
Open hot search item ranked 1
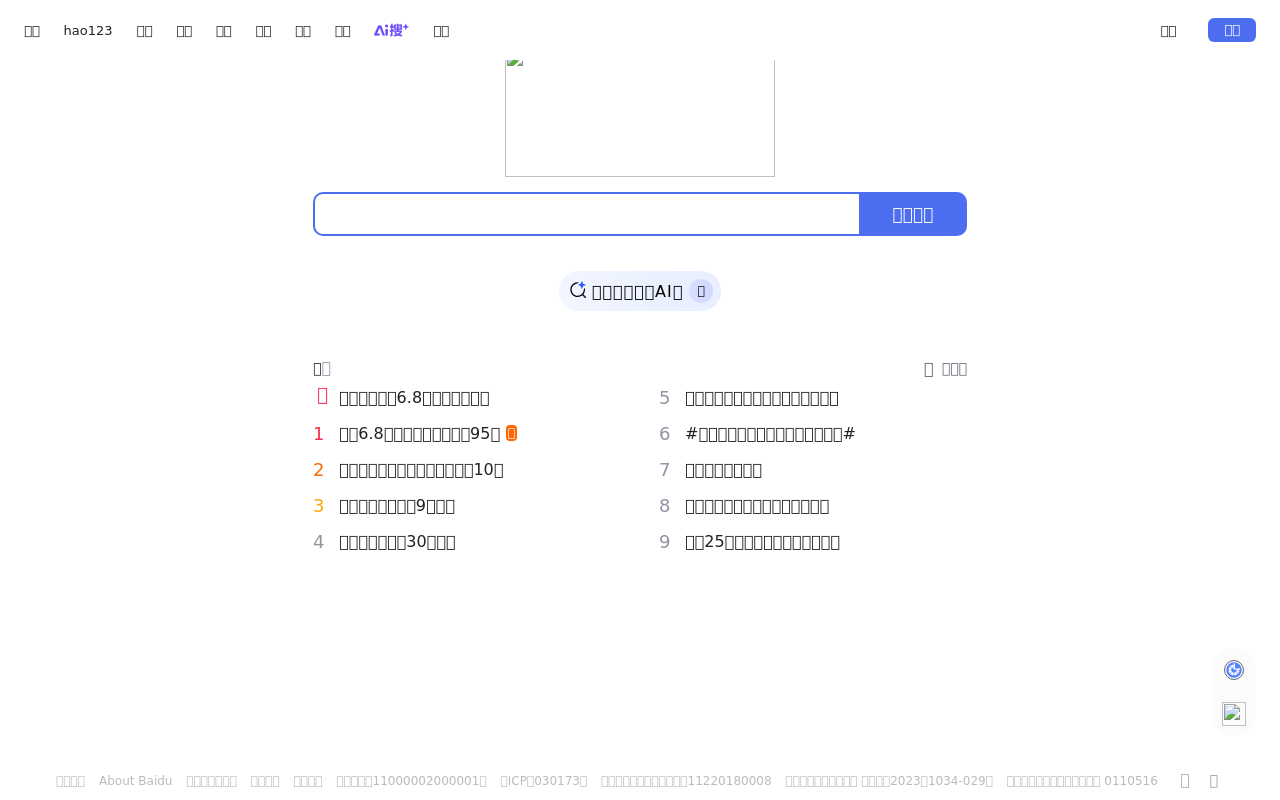point(419,434)
